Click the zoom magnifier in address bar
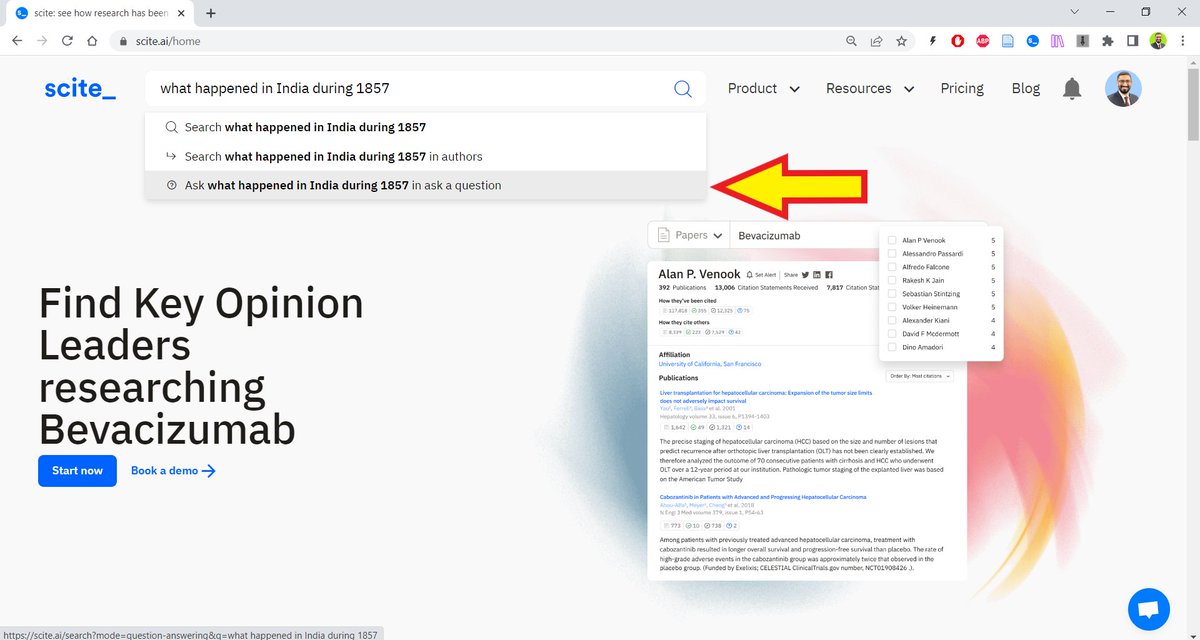The image size is (1200, 640). (x=851, y=41)
